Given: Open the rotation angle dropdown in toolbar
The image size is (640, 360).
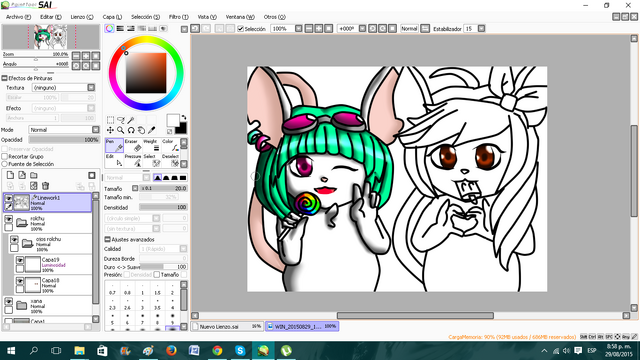Looking at the screenshot, I should pos(362,29).
